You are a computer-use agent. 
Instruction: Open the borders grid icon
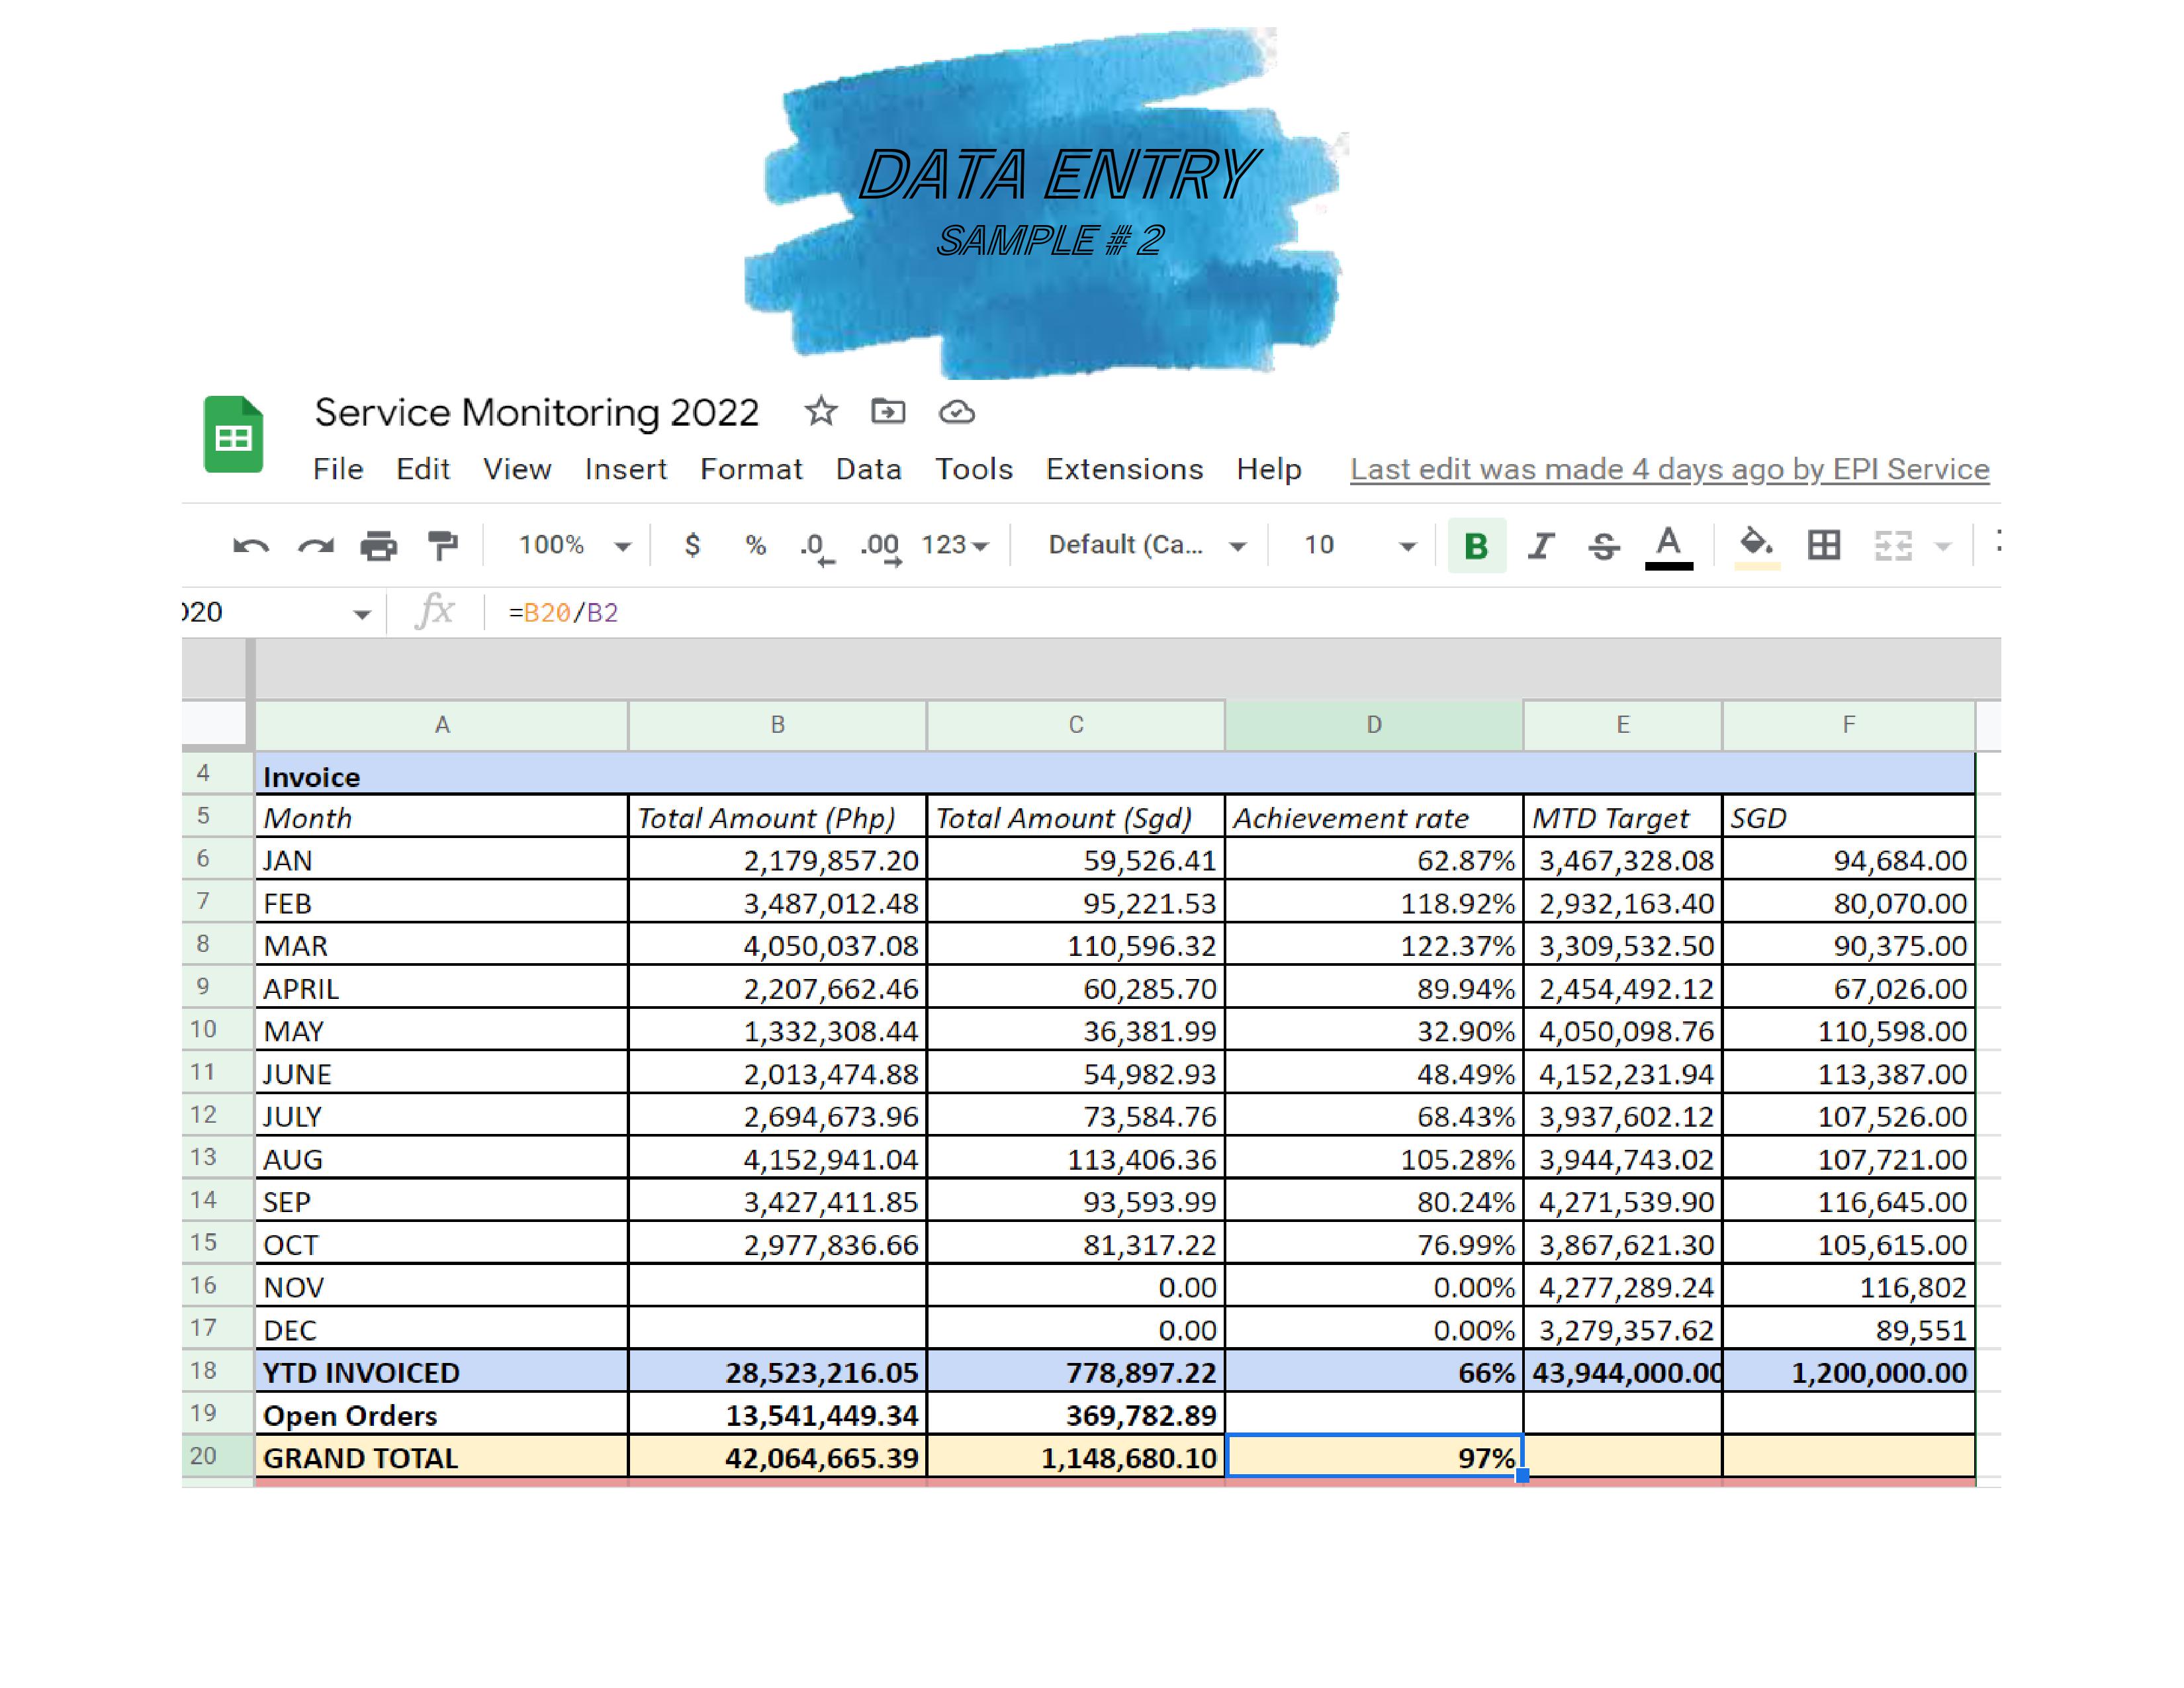[1823, 545]
